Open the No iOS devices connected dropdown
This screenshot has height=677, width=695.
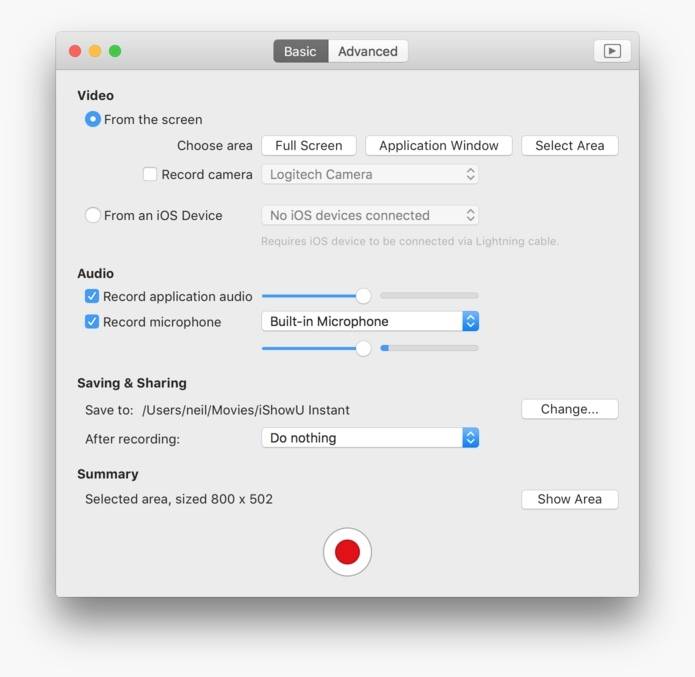pyautogui.click(x=370, y=215)
